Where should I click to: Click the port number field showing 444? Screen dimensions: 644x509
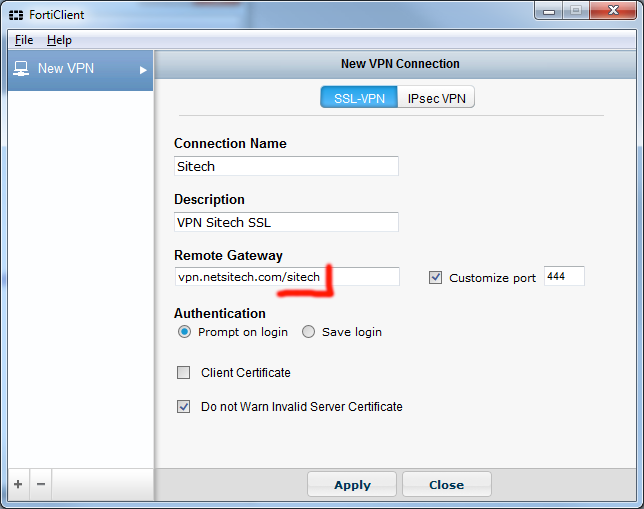click(564, 277)
